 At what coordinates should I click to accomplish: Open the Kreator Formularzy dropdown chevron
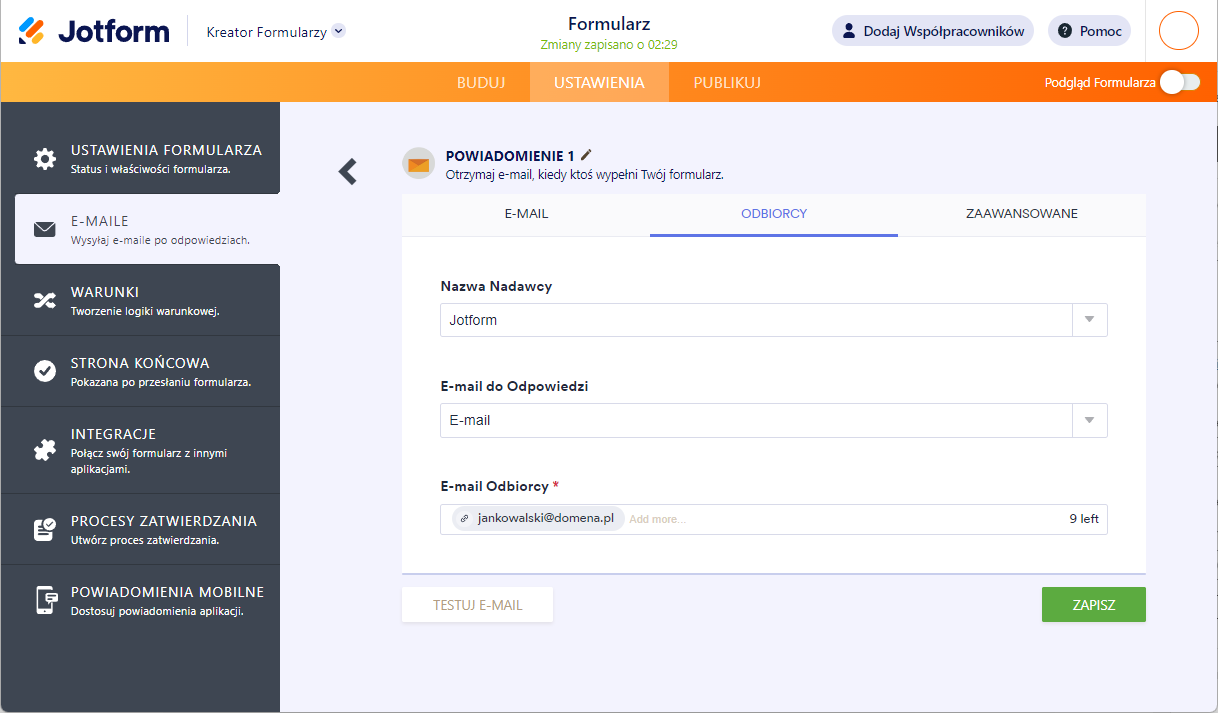click(338, 31)
